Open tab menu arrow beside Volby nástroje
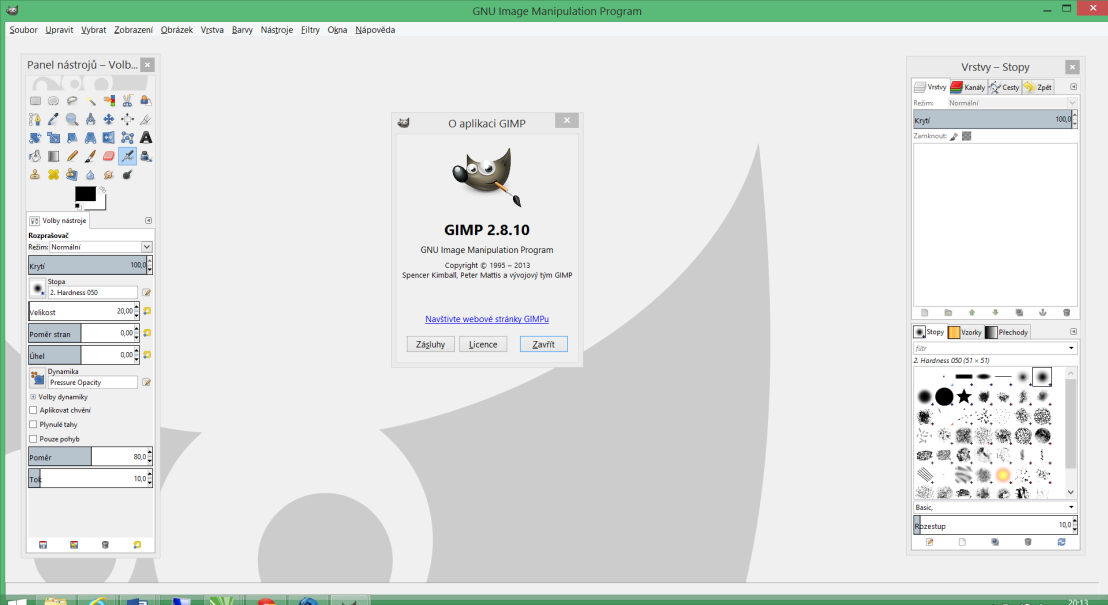The width and height of the screenshot is (1108, 605). [x=148, y=221]
